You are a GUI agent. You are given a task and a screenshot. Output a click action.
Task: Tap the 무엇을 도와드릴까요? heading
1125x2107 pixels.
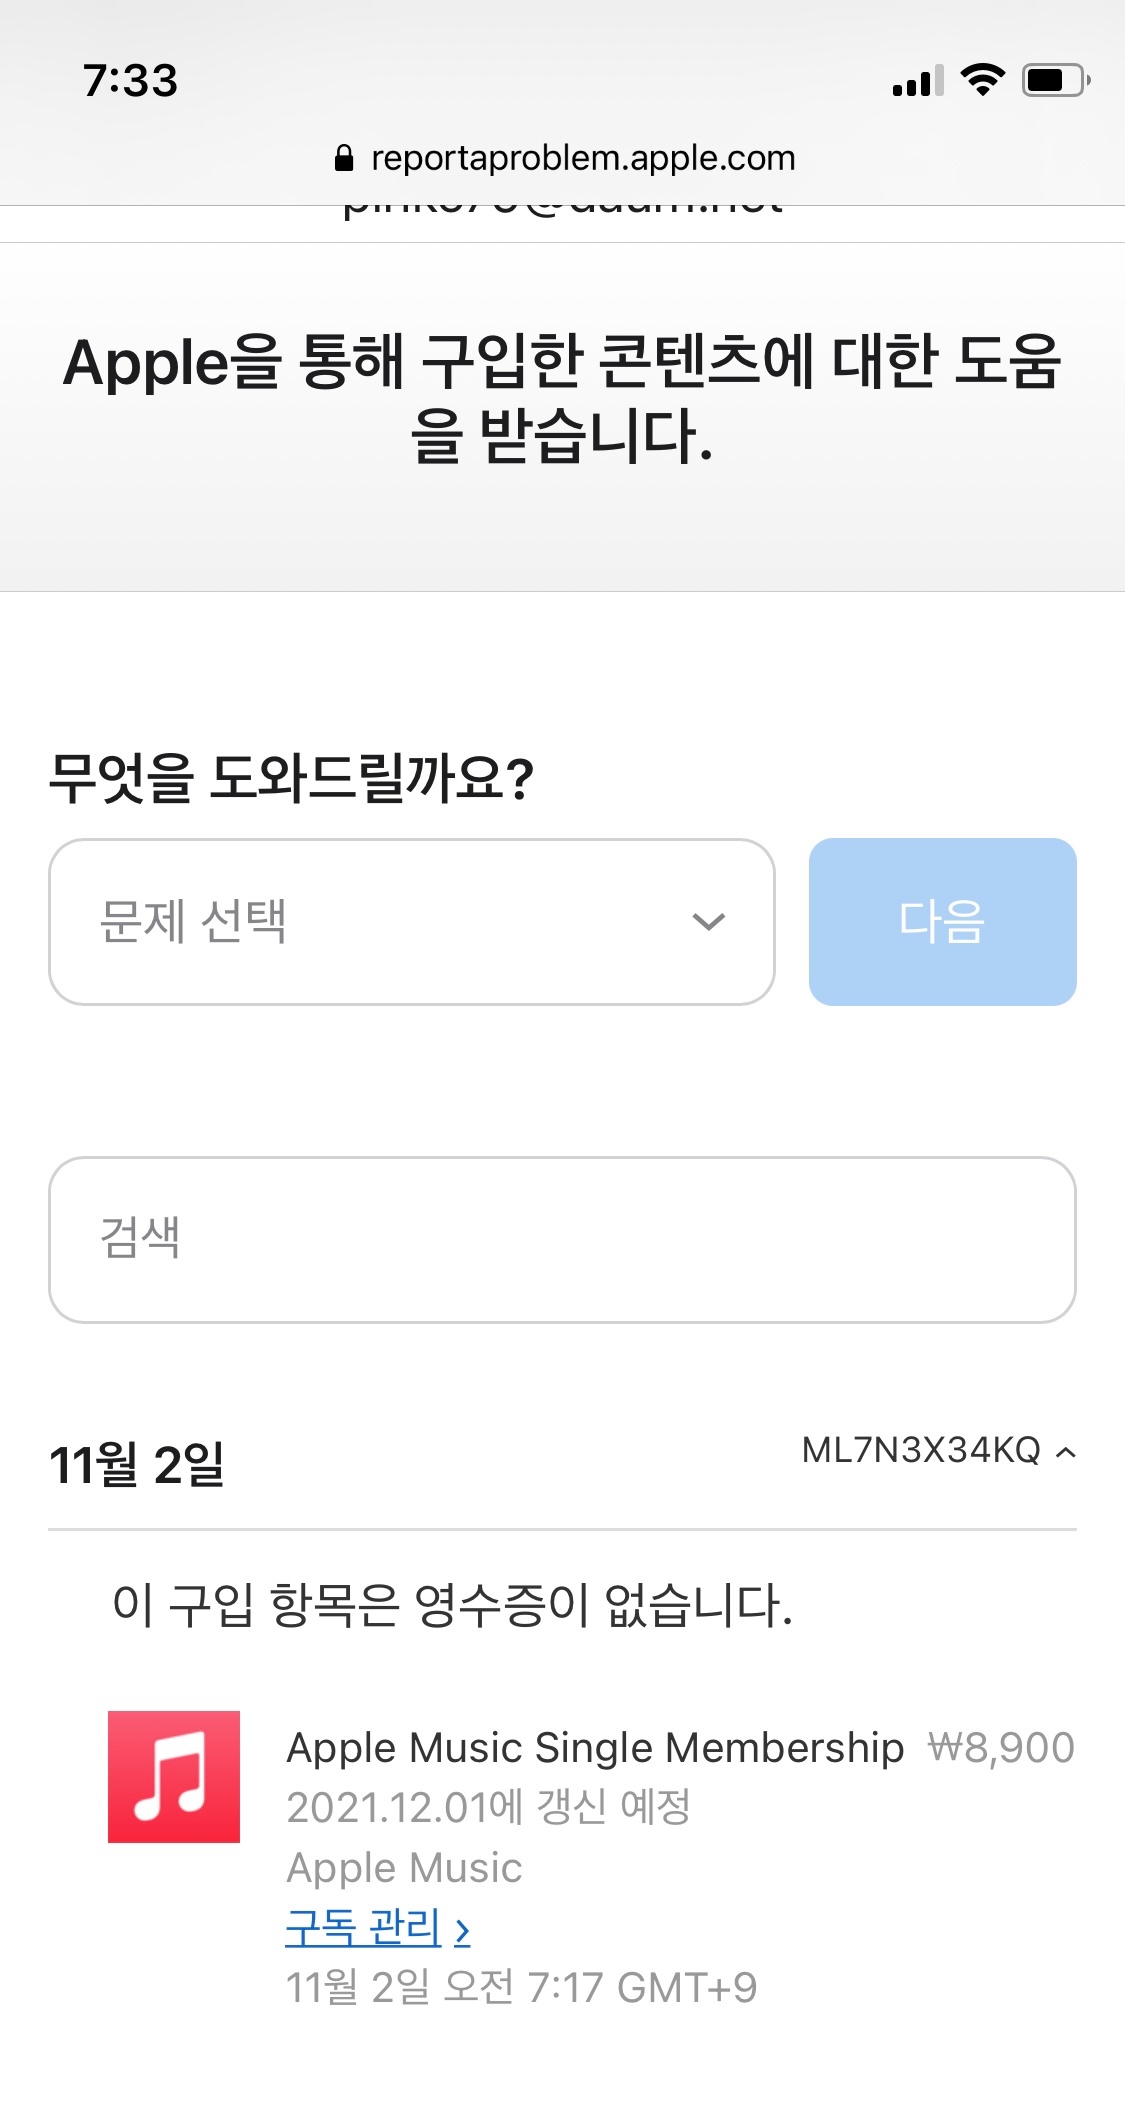coord(291,778)
